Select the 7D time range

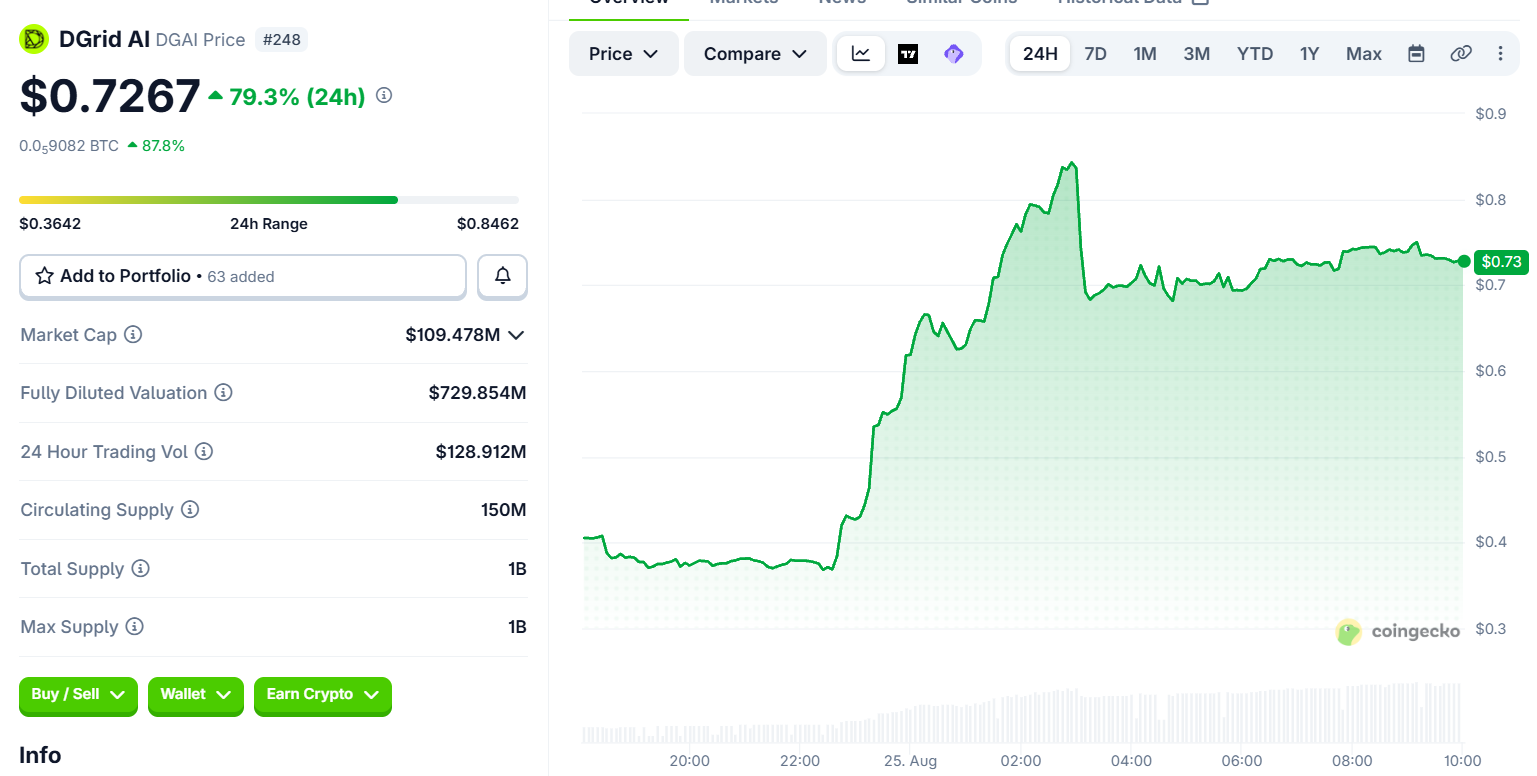(1095, 54)
